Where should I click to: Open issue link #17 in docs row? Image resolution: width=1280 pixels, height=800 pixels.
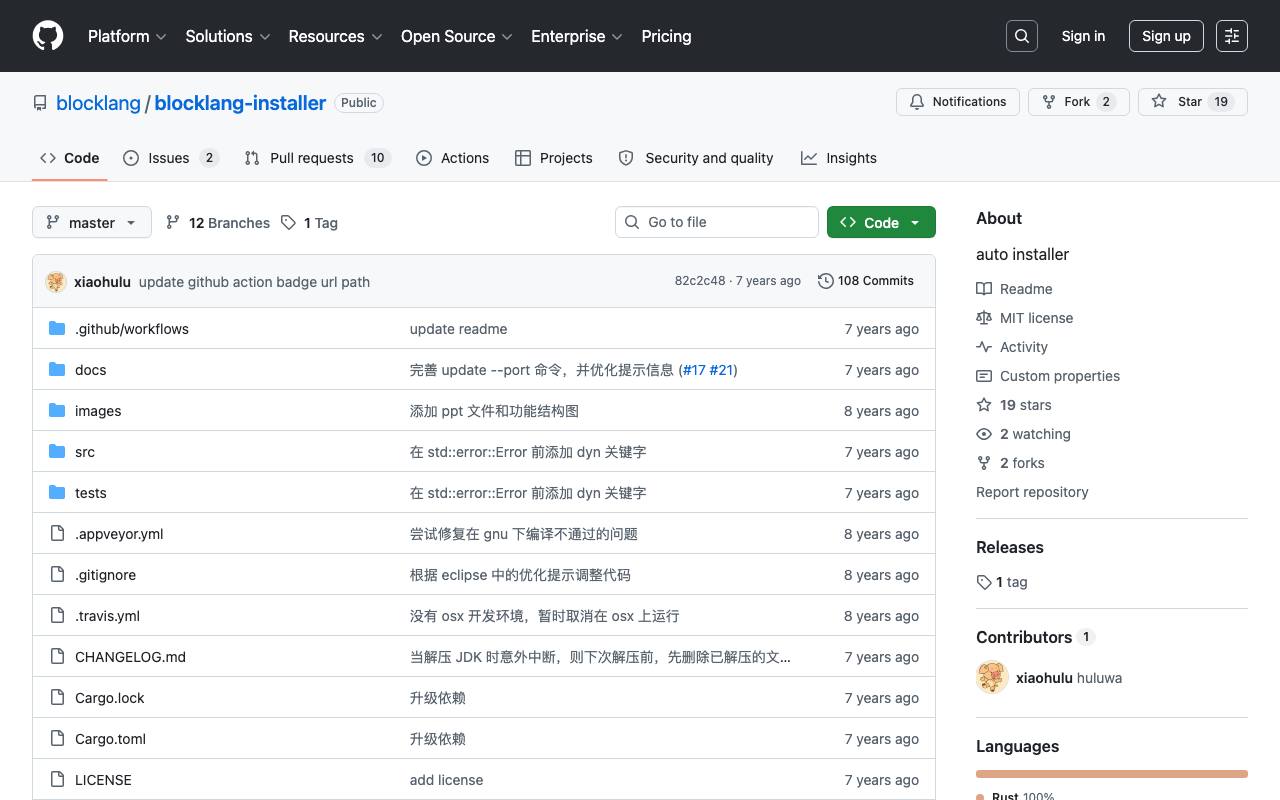694,370
